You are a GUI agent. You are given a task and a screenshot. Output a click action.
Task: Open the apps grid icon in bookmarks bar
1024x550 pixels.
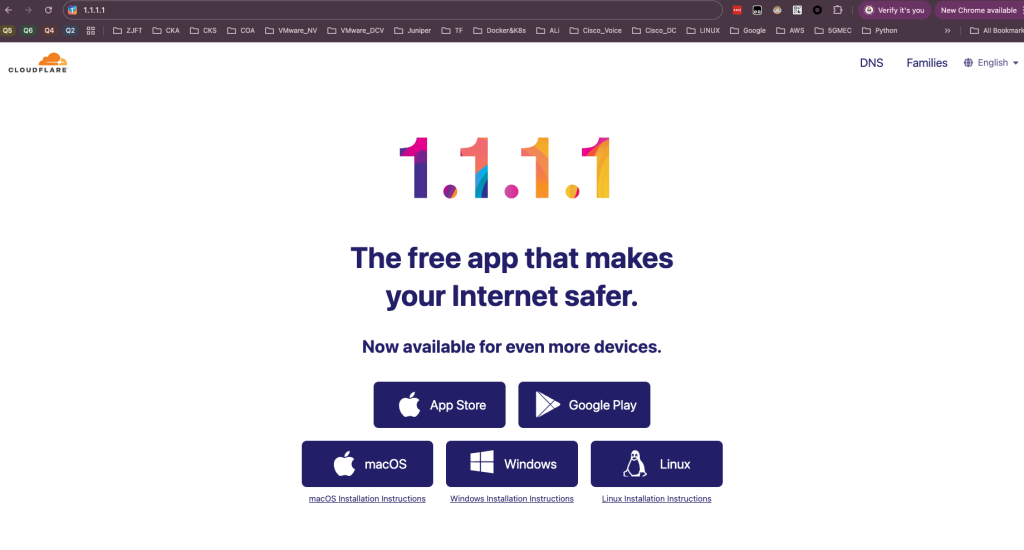click(x=91, y=31)
